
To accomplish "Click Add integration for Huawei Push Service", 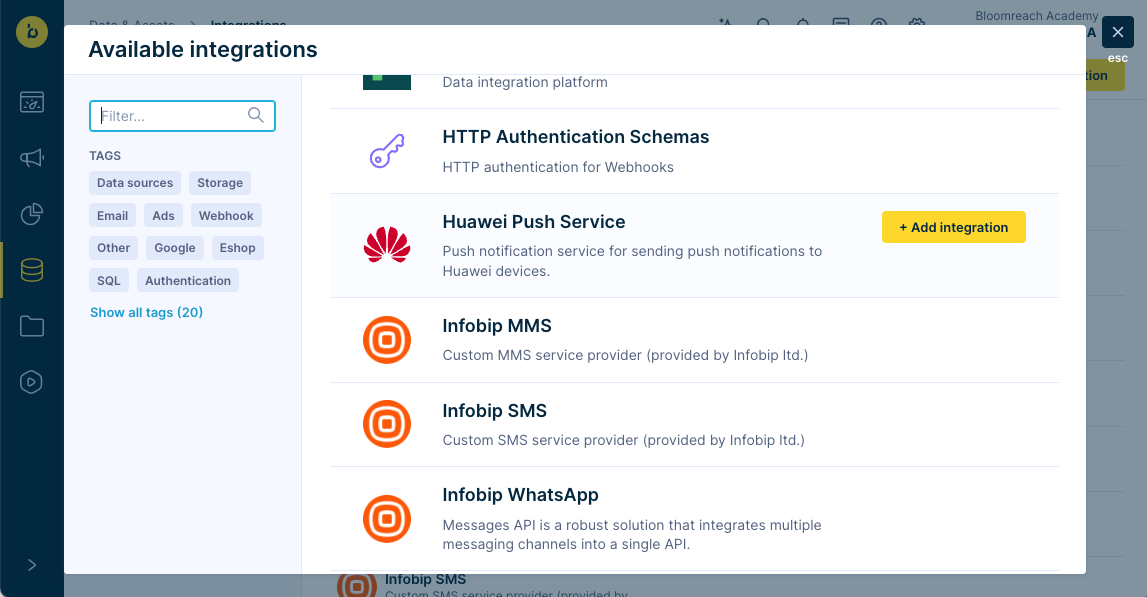I will pos(953,228).
